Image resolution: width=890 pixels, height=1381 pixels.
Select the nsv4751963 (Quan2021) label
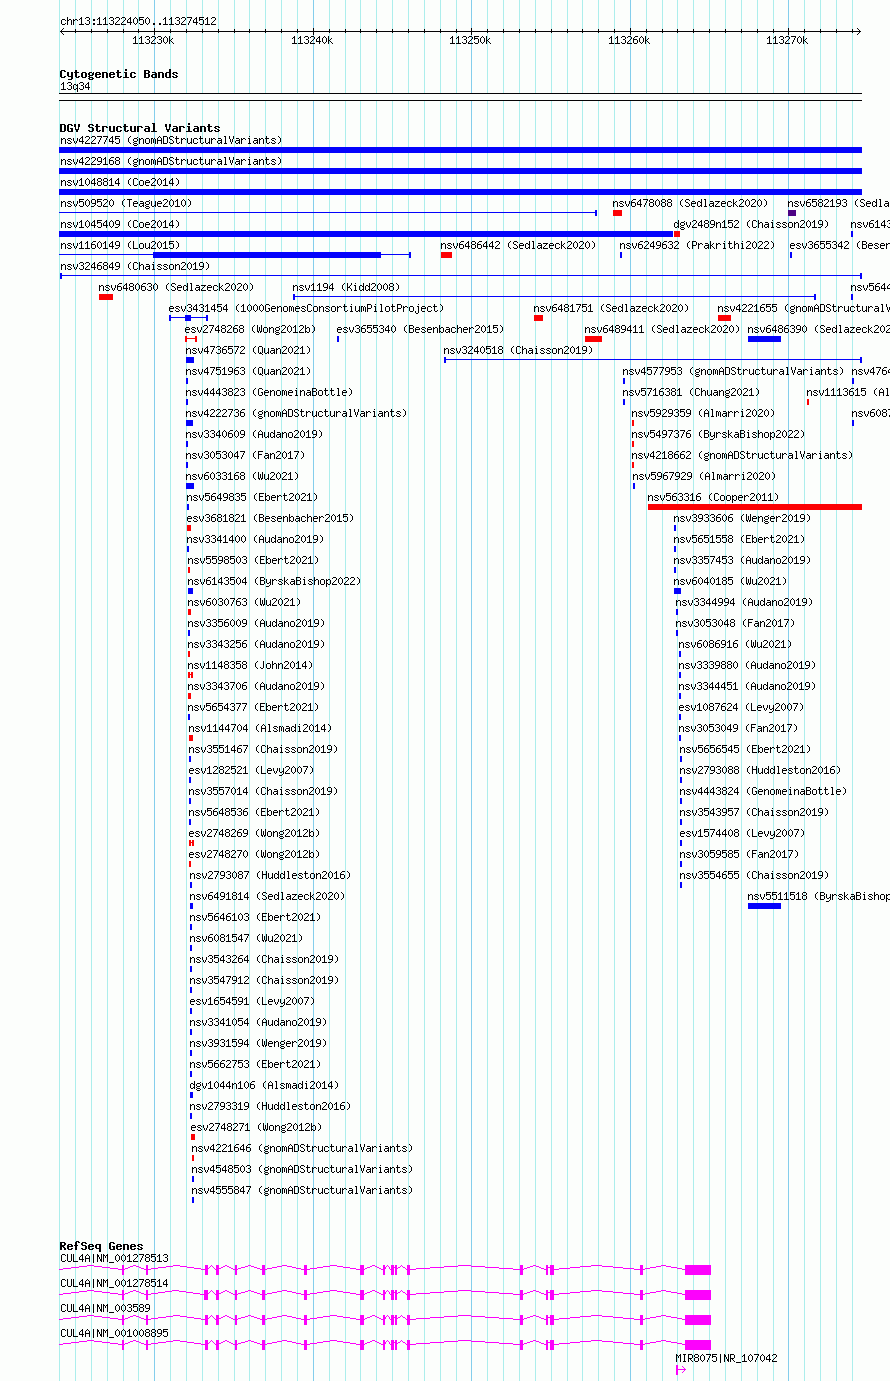(x=248, y=371)
